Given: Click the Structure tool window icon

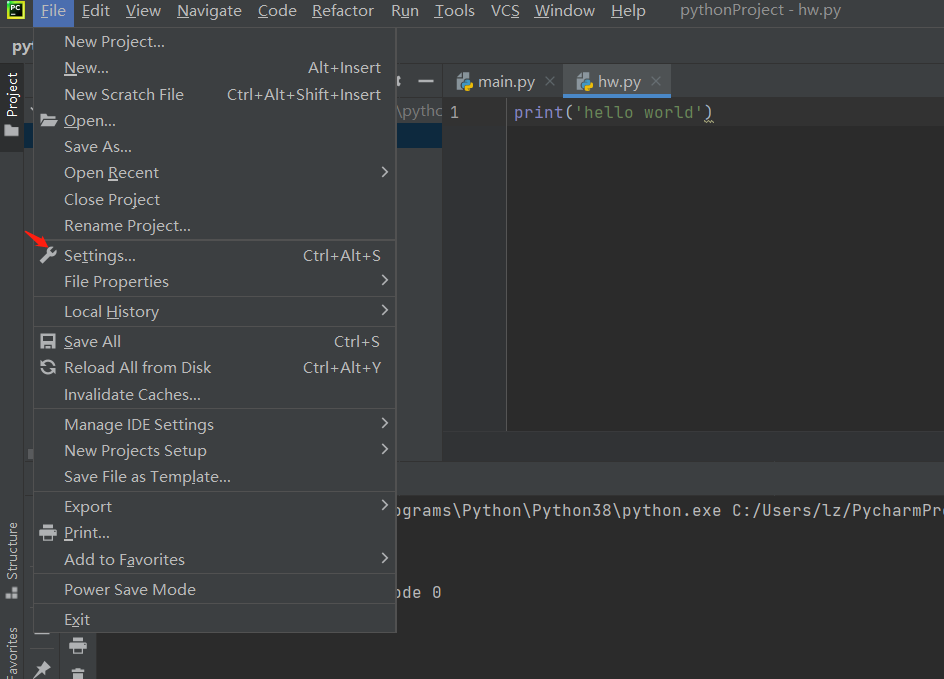Looking at the screenshot, I should [11, 594].
